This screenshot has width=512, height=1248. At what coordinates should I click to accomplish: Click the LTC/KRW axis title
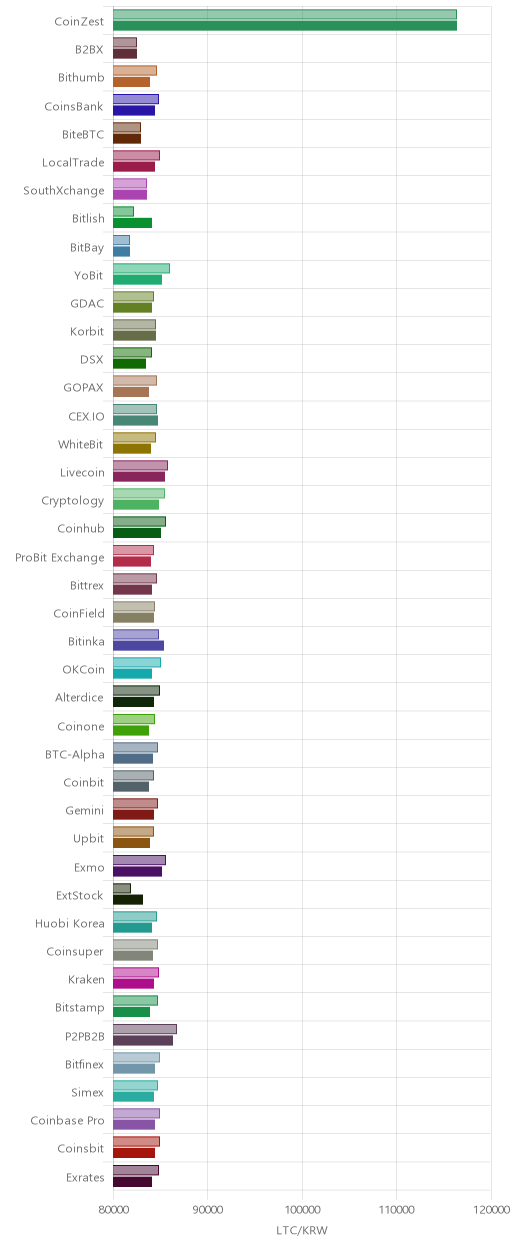pos(301,1230)
